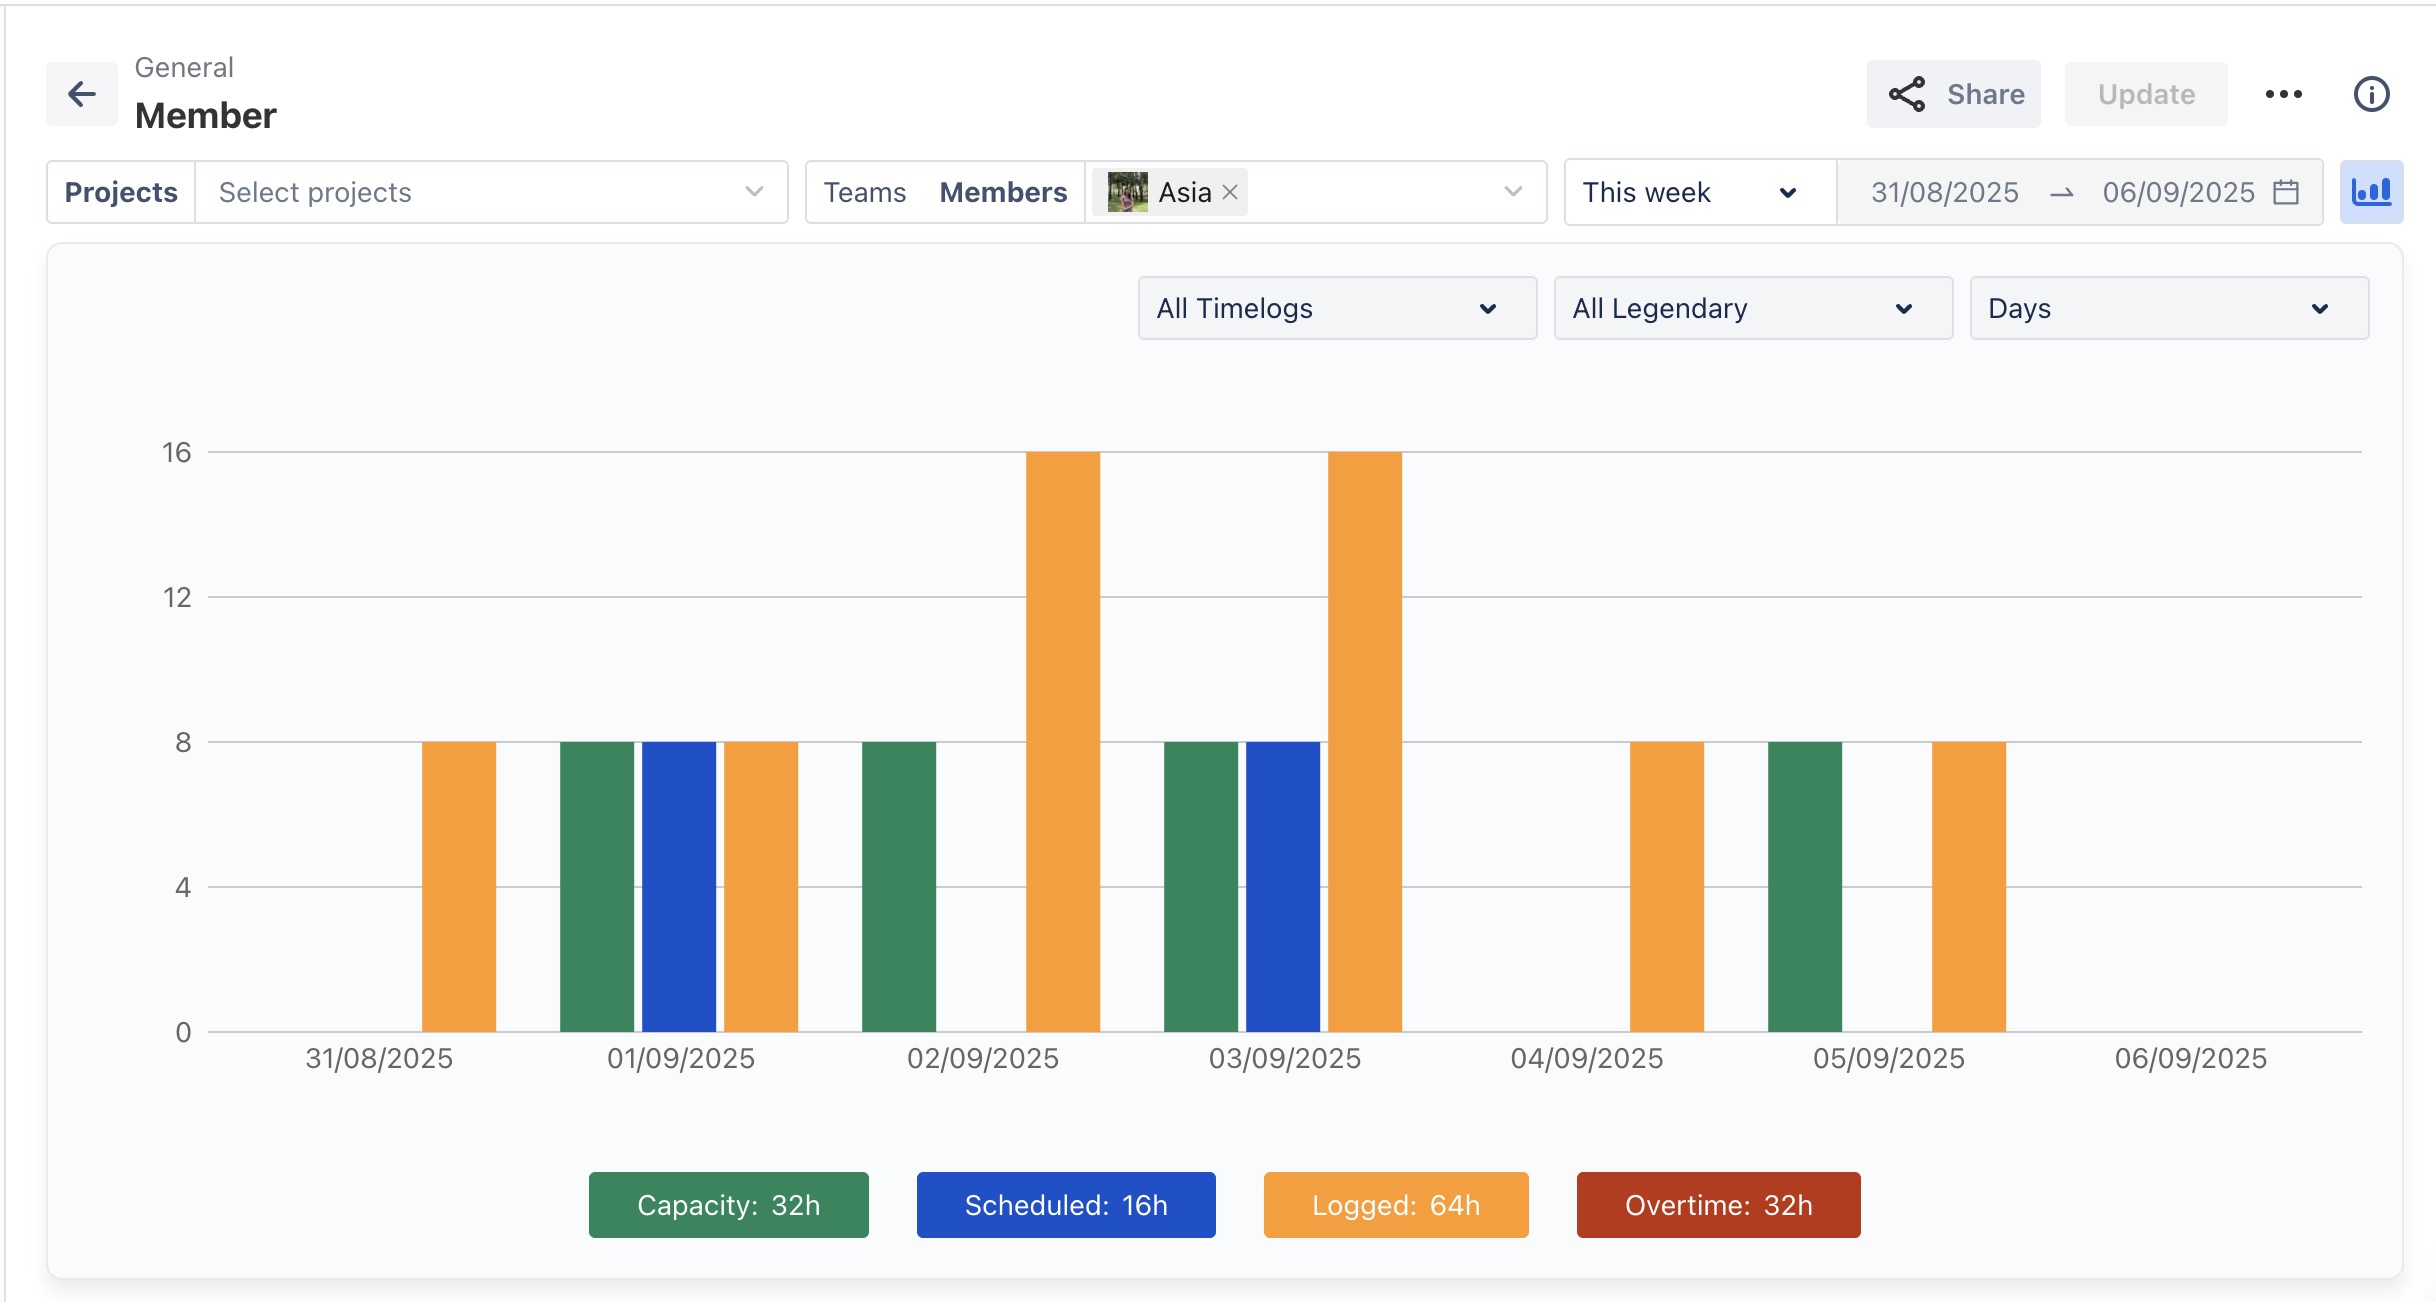Open the All Timelogs dropdown
The width and height of the screenshot is (2436, 1302).
click(1336, 308)
